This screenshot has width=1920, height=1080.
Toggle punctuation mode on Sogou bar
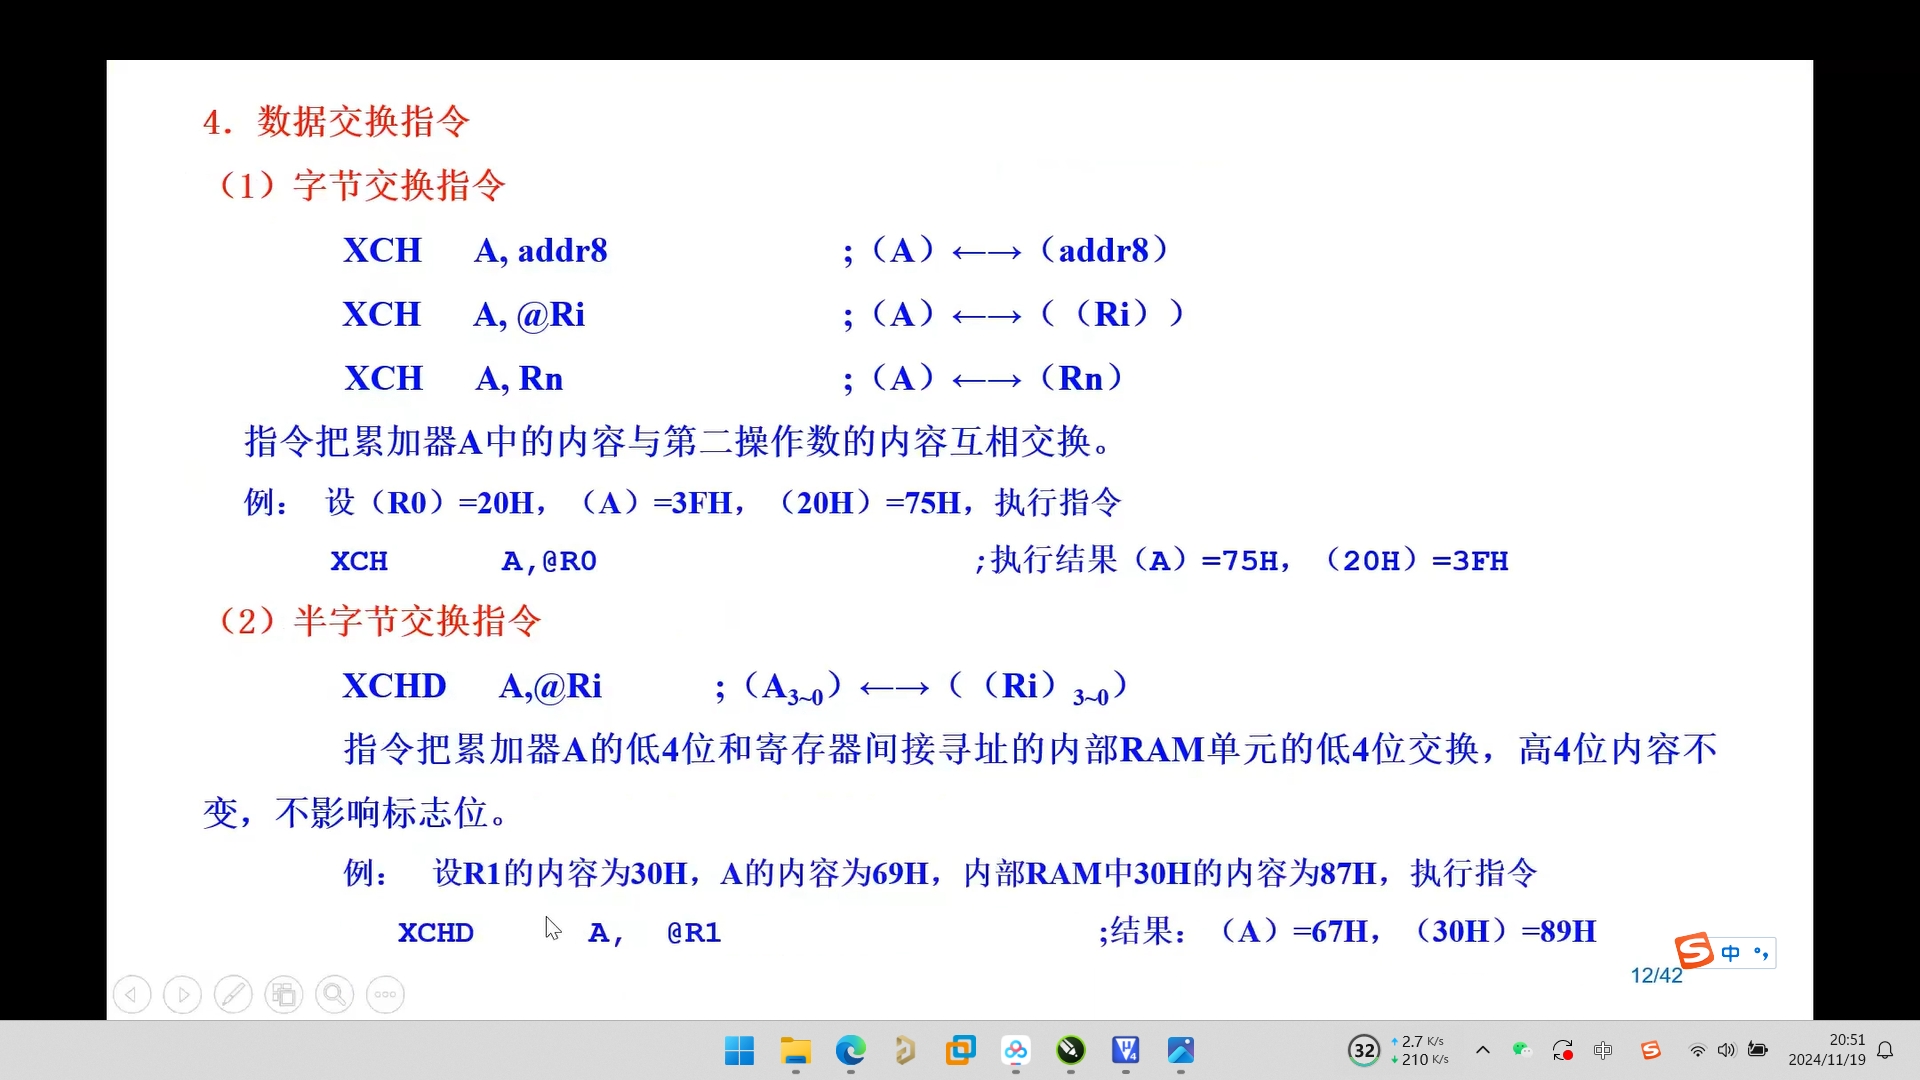[1761, 953]
